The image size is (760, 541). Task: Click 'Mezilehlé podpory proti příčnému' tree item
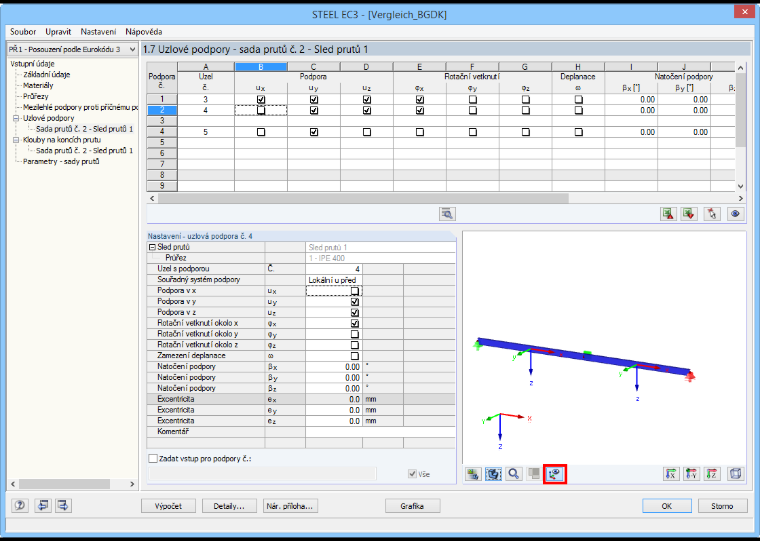coord(80,107)
